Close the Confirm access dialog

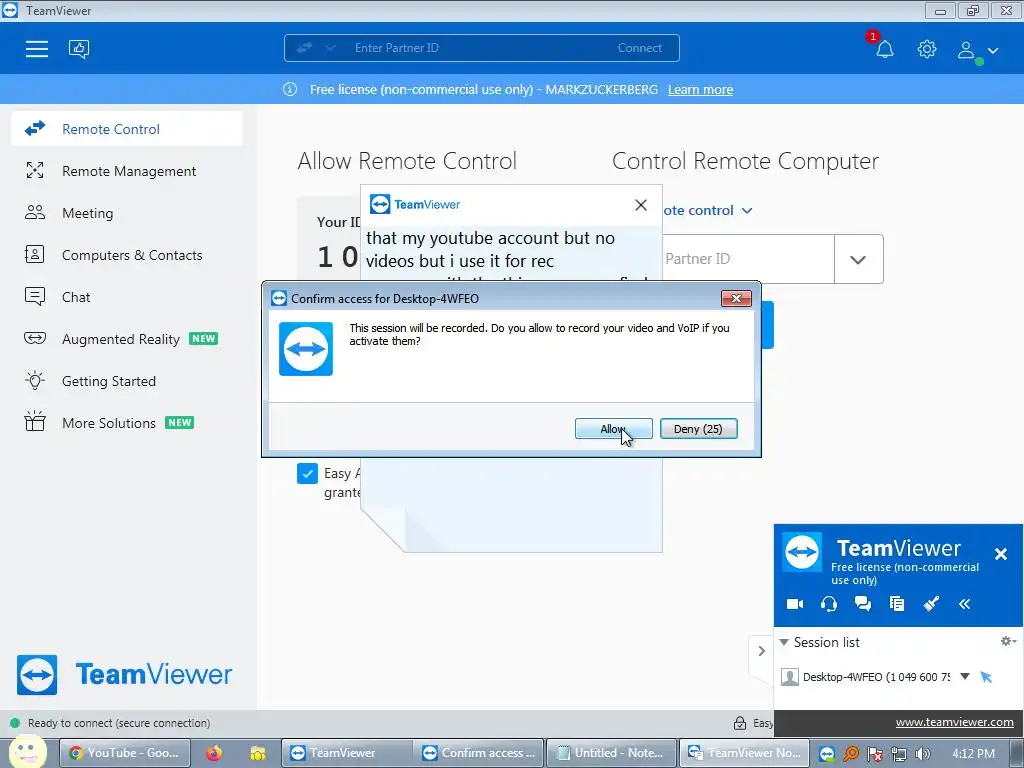point(736,298)
